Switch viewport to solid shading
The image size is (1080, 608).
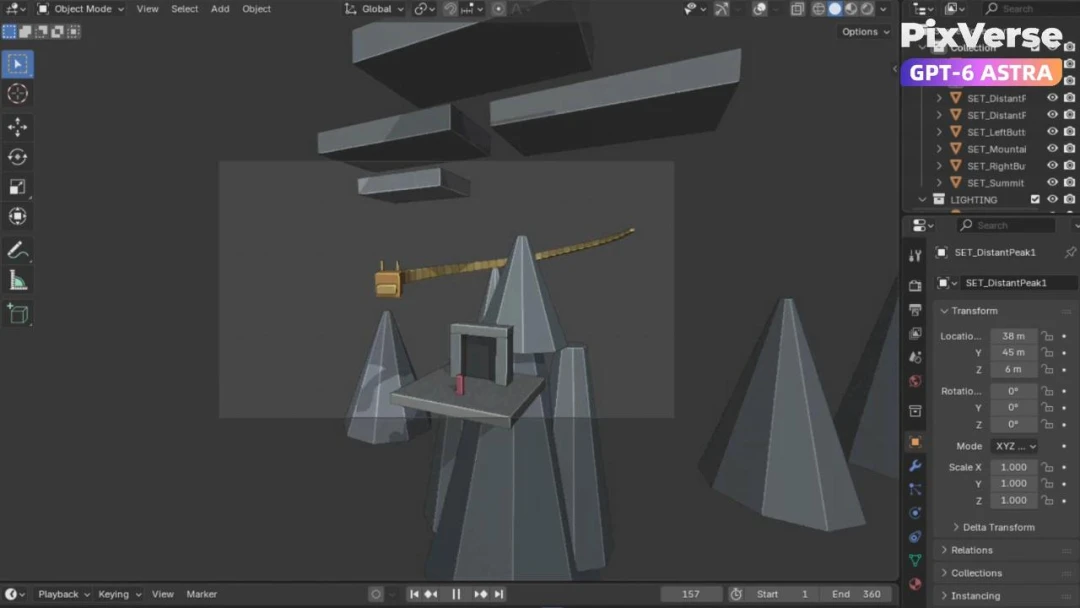[x=835, y=9]
